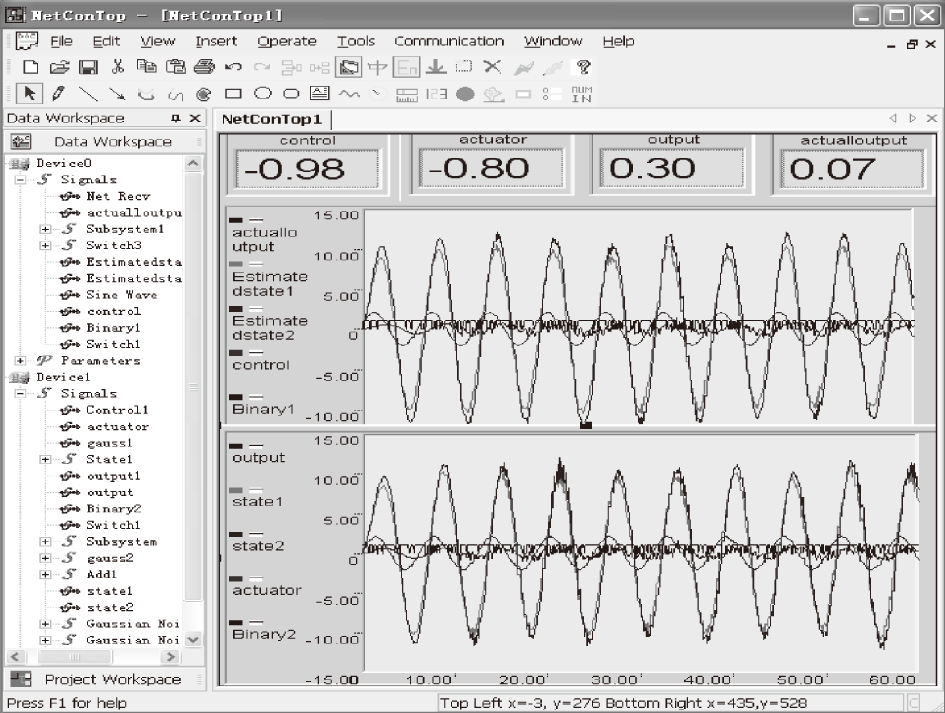This screenshot has height=713, width=945.
Task: Select the 123 numeric display tool
Action: 436,93
